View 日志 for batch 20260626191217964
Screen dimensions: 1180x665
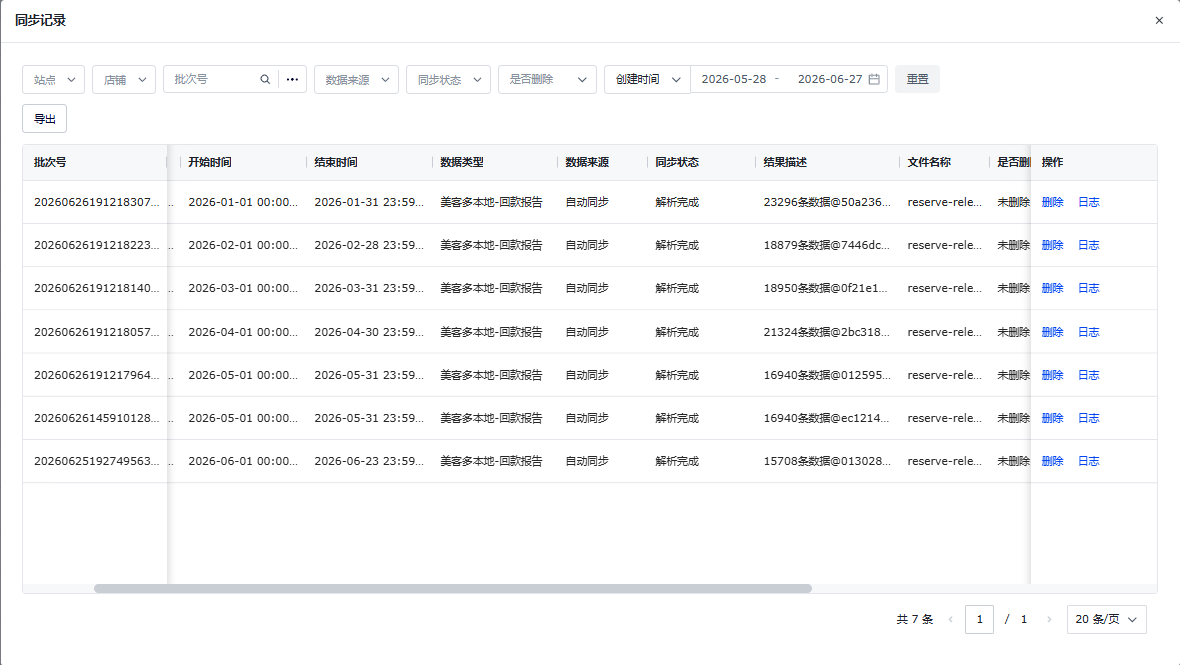pyautogui.click(x=1088, y=375)
